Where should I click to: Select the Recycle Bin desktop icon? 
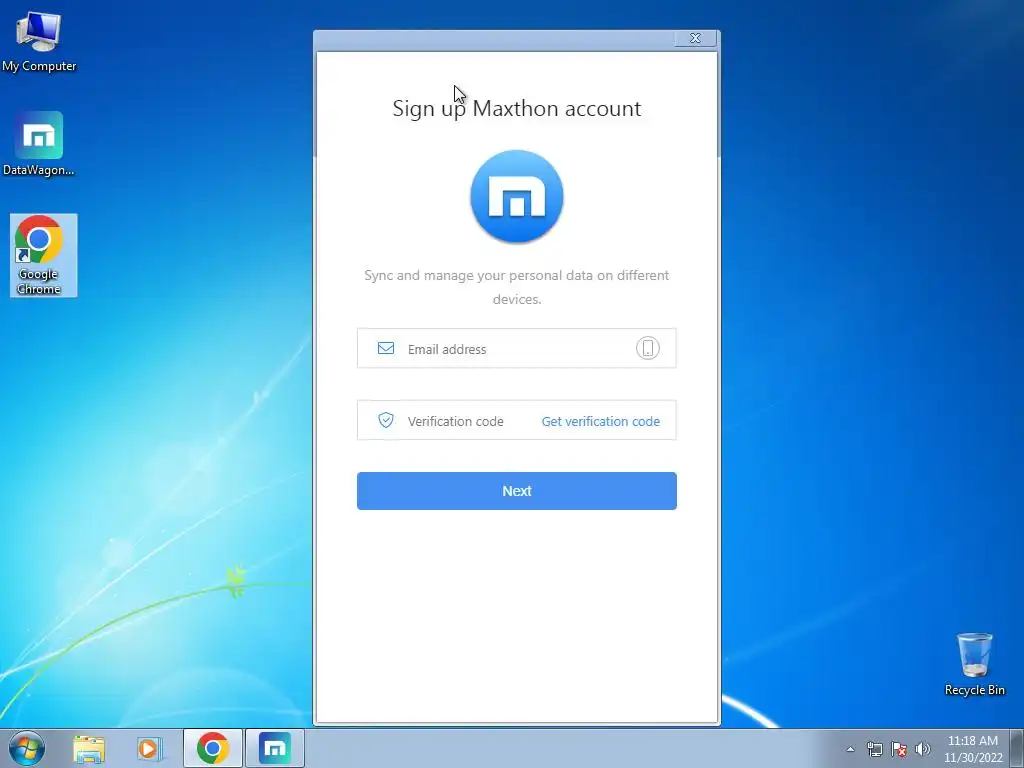974,664
